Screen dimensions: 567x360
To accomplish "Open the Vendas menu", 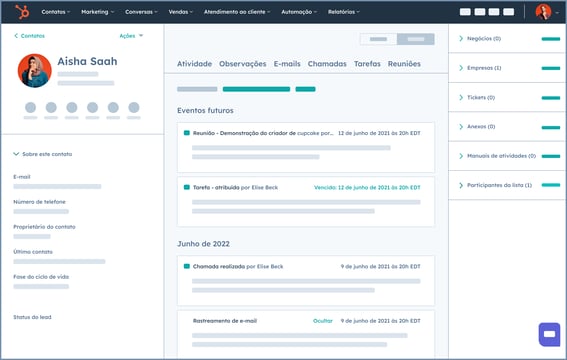I will coord(180,12).
